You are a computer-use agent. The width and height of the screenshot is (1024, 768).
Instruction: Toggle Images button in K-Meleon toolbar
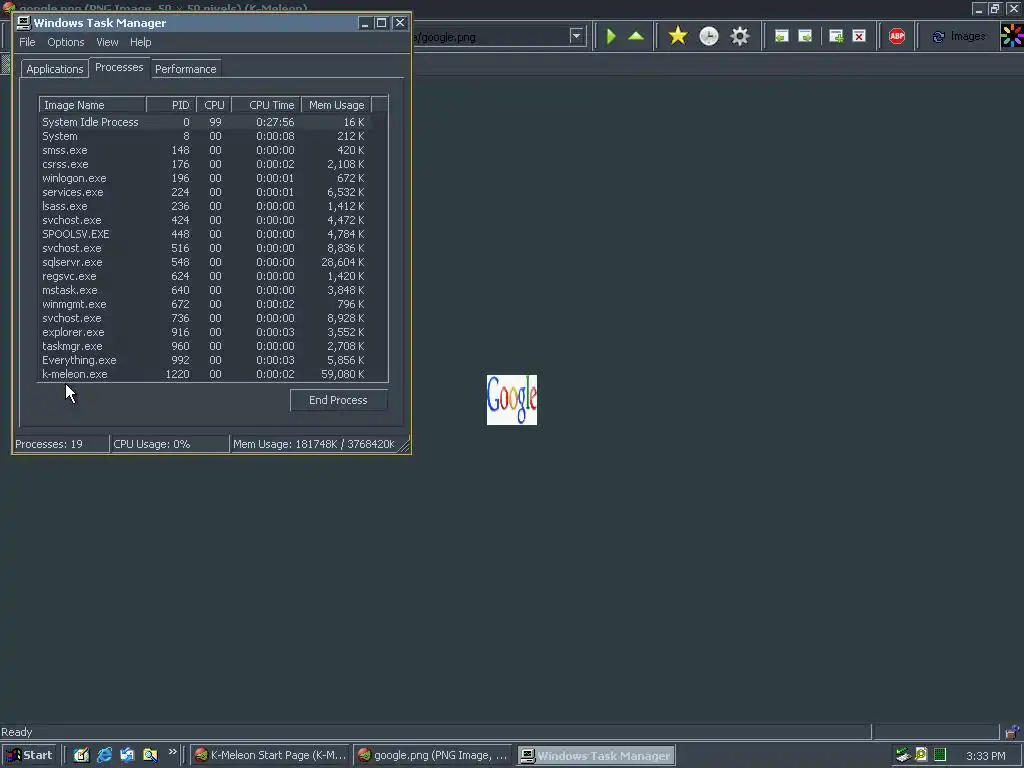pyautogui.click(x=959, y=37)
